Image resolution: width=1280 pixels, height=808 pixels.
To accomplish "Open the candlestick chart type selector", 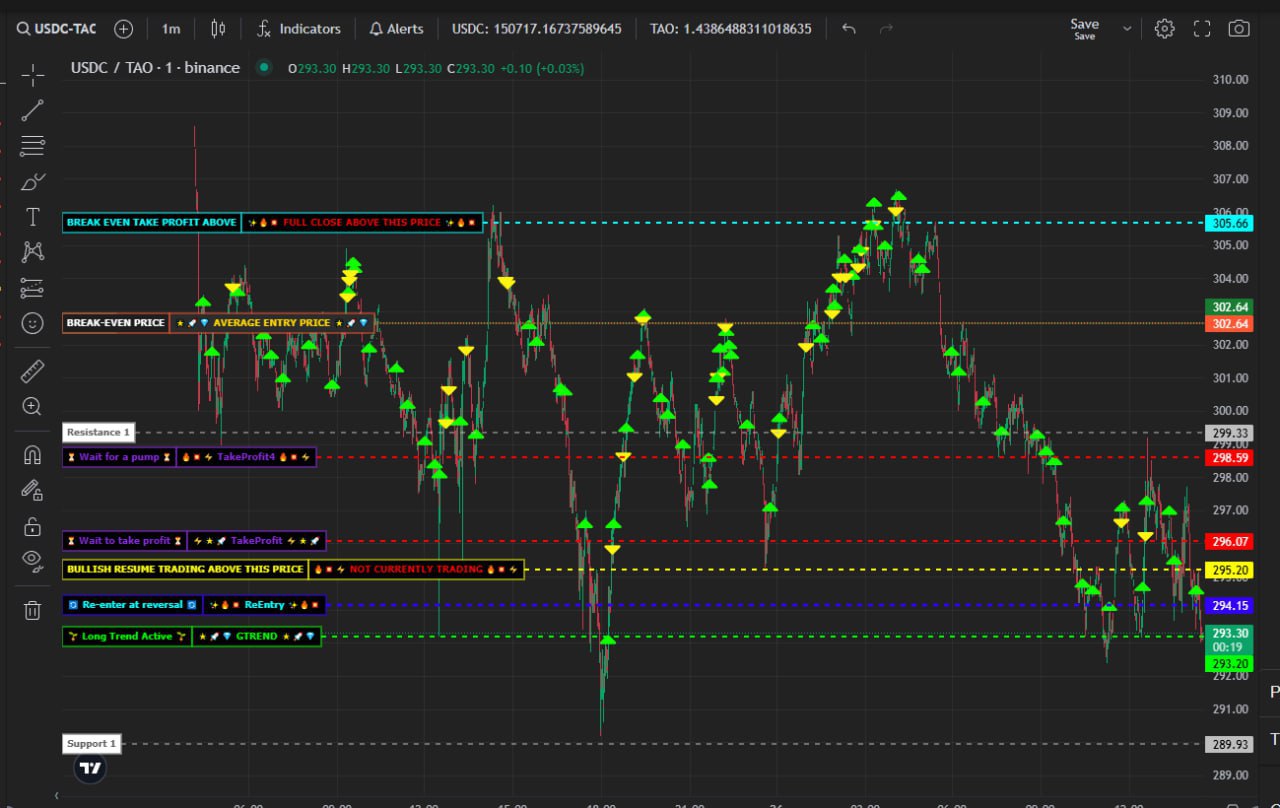I will (219, 29).
